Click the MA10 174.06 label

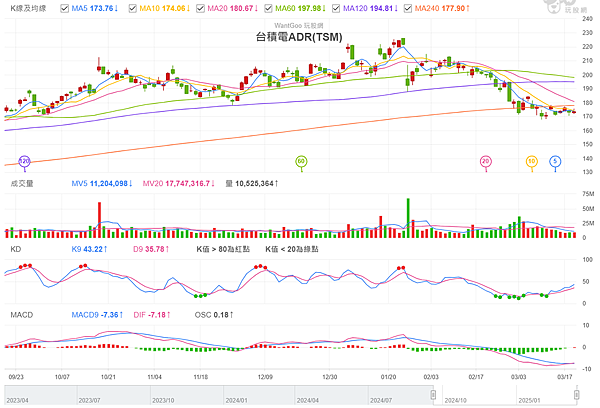[x=165, y=8]
